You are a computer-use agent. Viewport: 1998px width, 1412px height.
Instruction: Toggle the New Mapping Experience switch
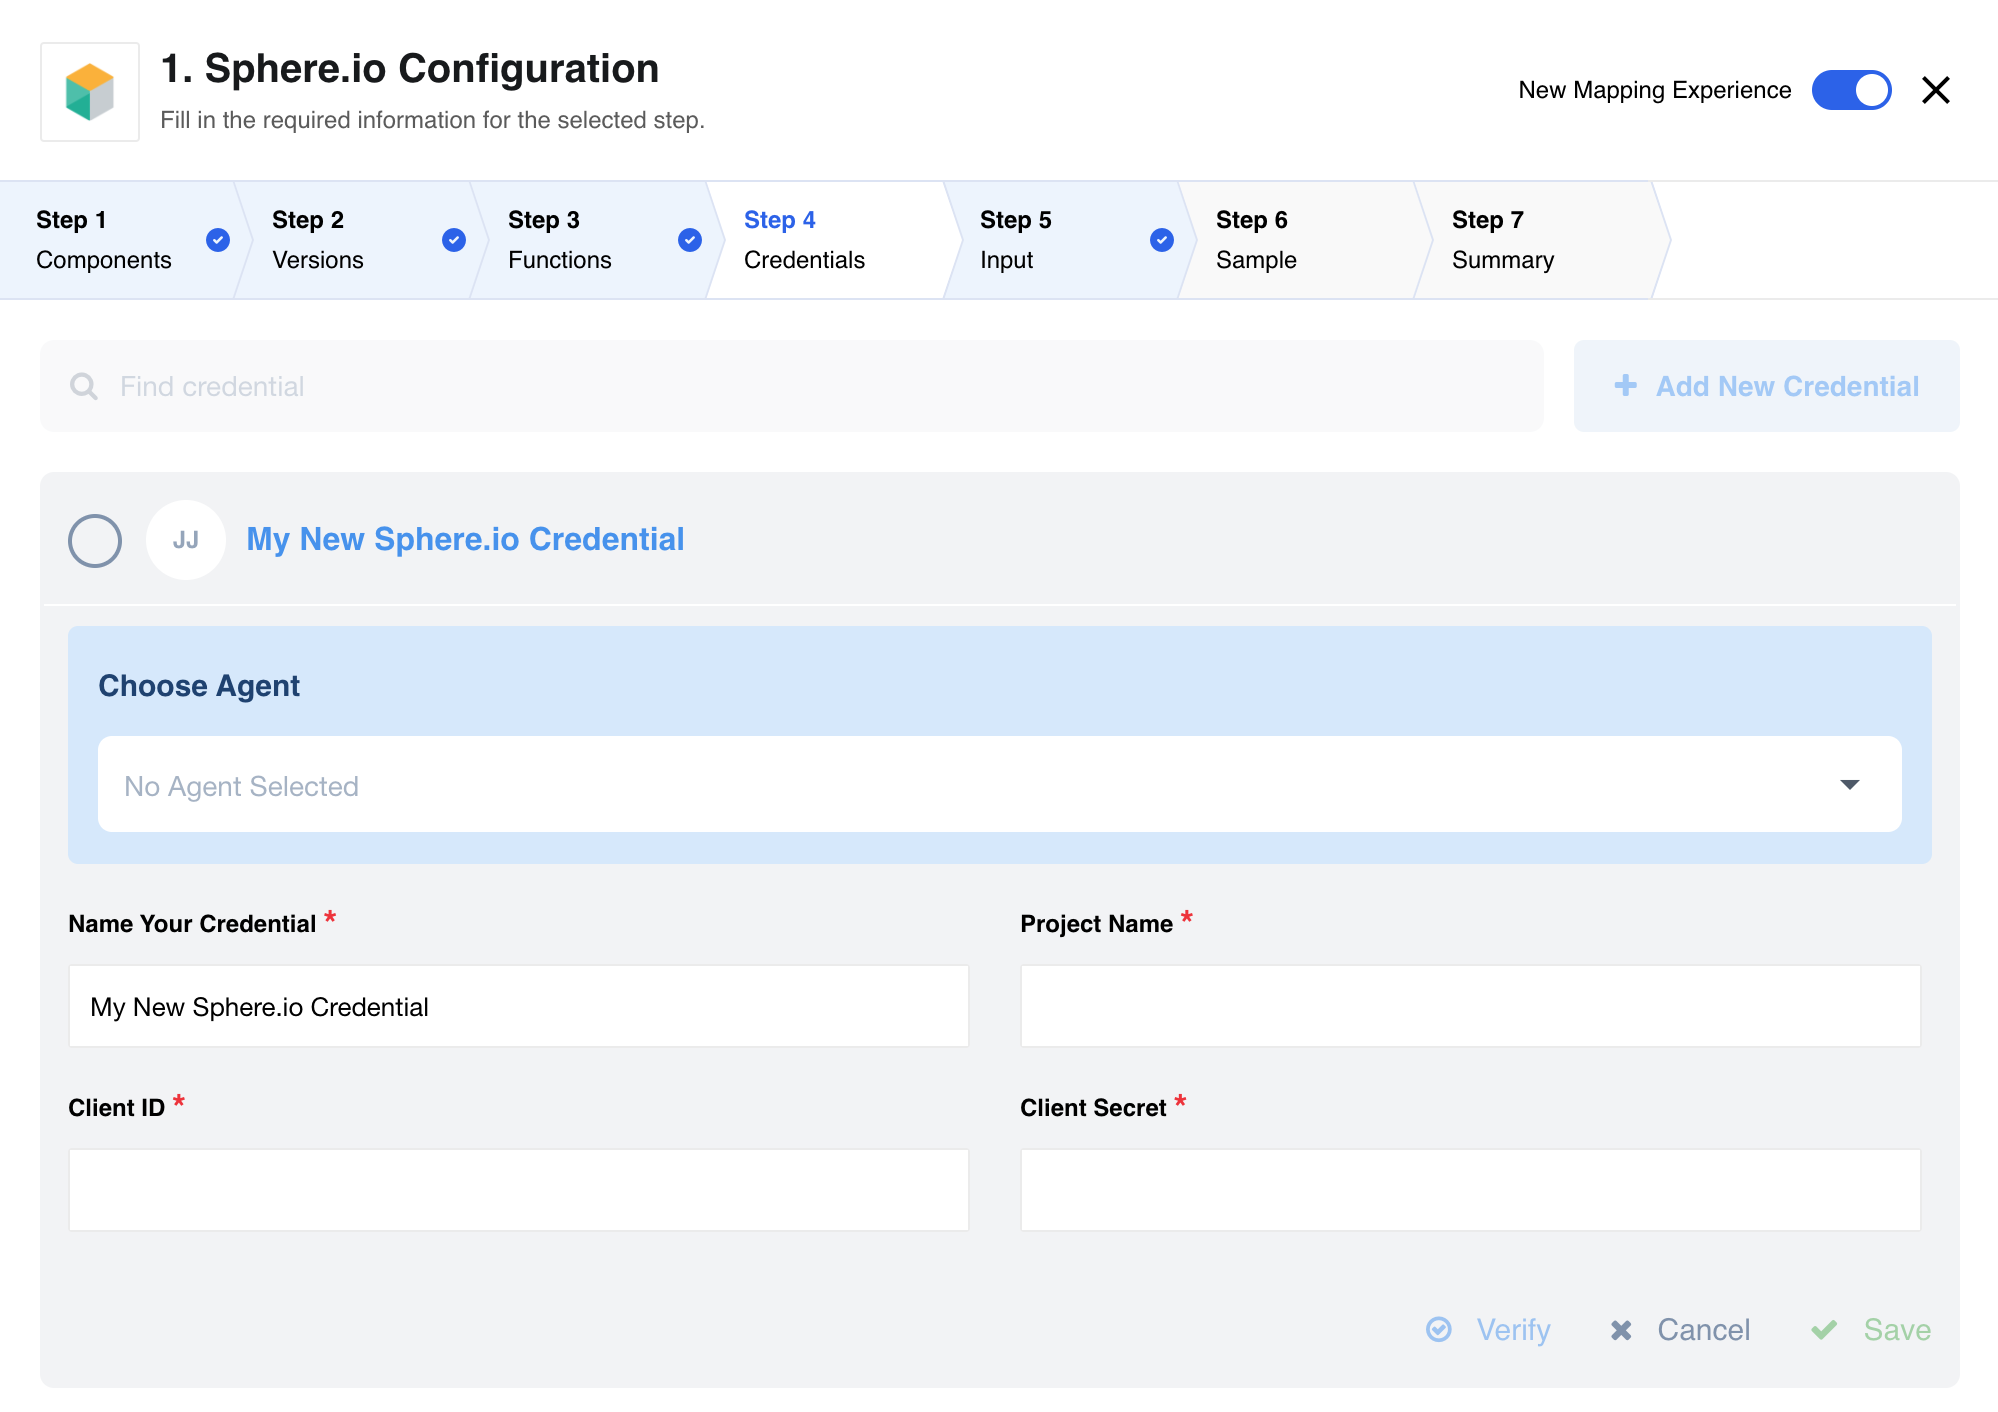[1851, 90]
